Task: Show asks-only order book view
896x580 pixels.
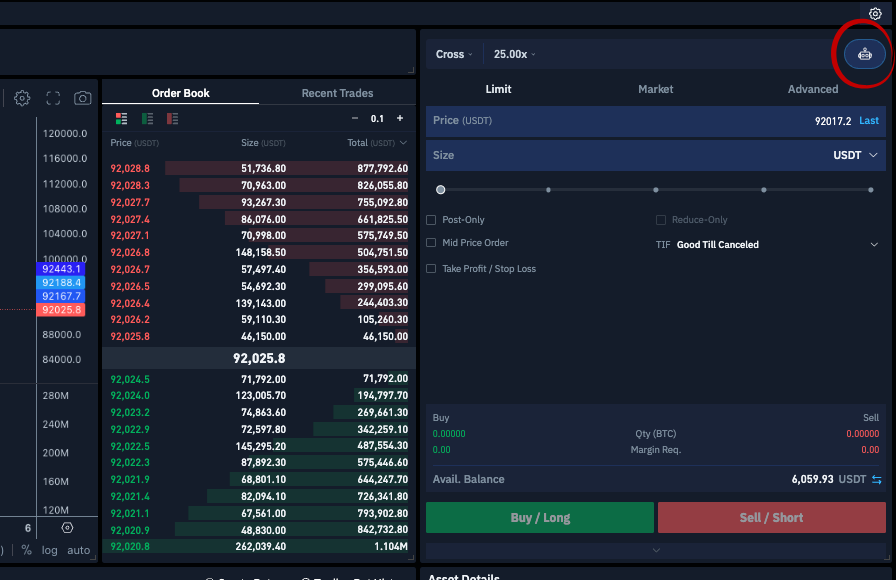Action: [173, 118]
